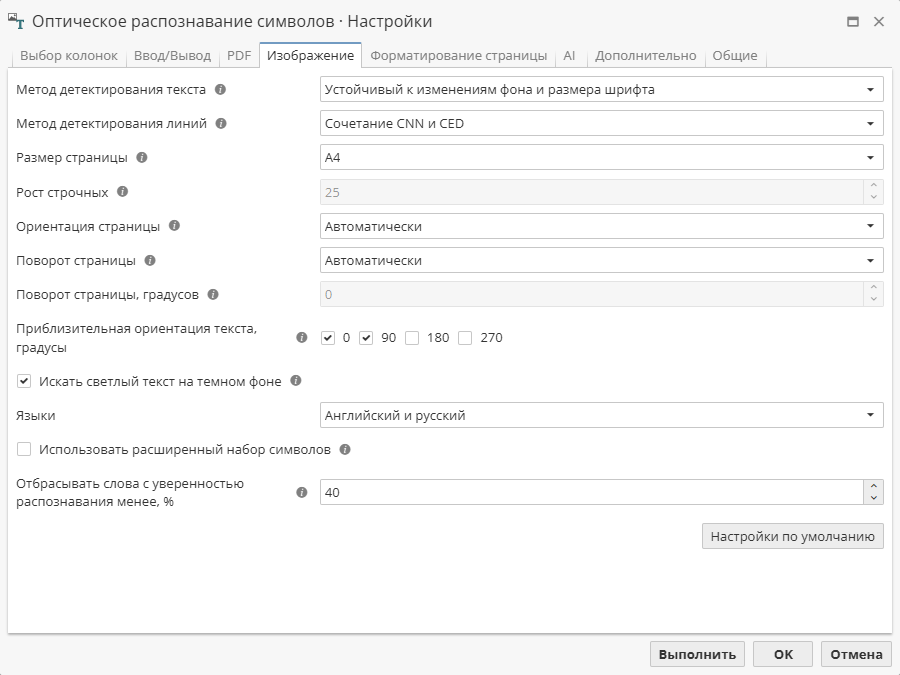Click the OCR icon in the dialog title bar

[16, 18]
